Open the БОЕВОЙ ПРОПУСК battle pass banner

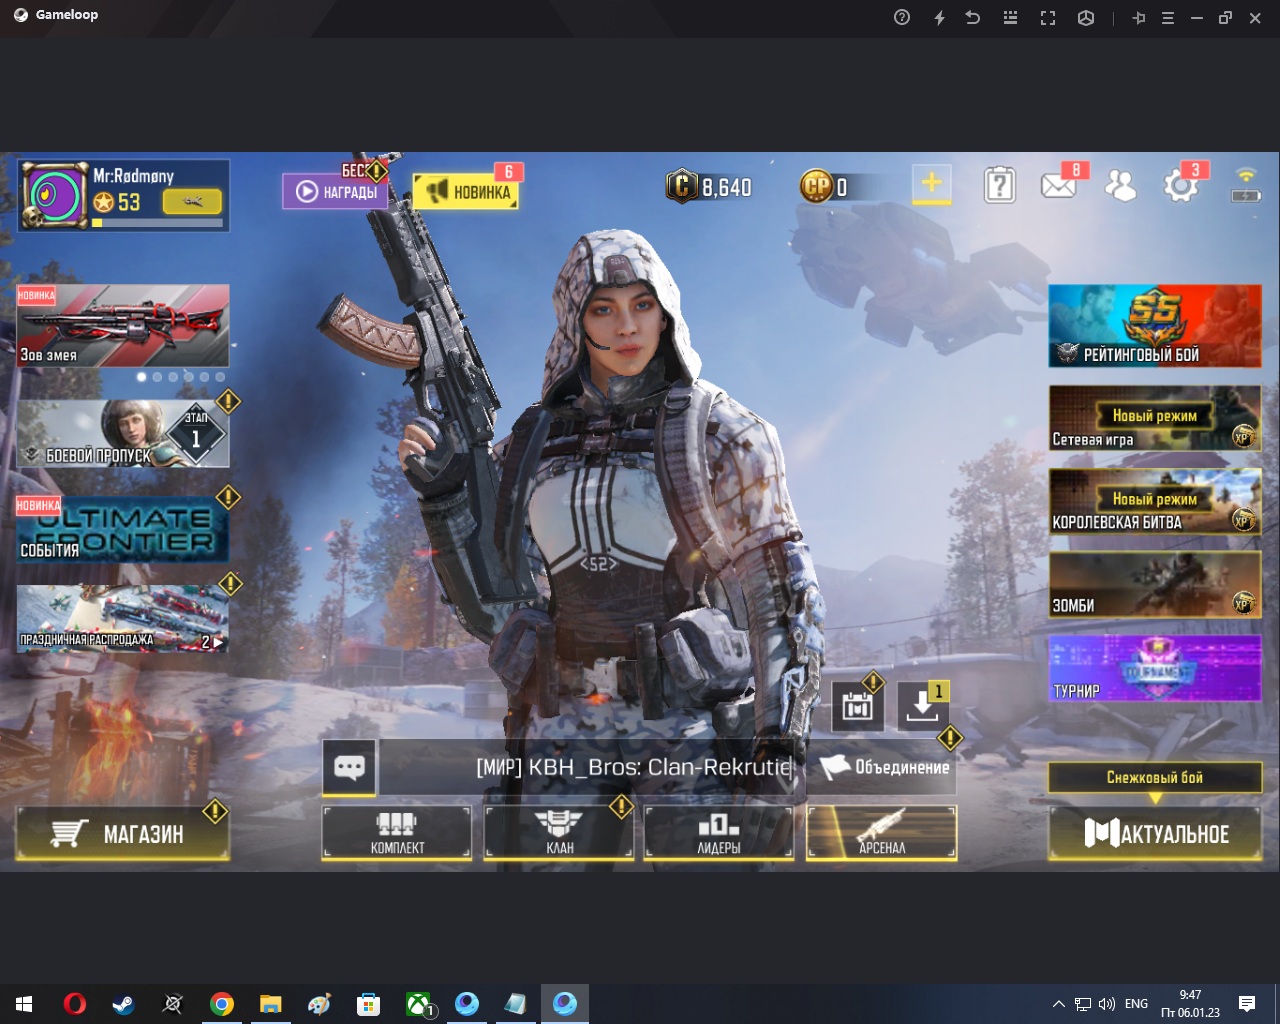click(123, 434)
